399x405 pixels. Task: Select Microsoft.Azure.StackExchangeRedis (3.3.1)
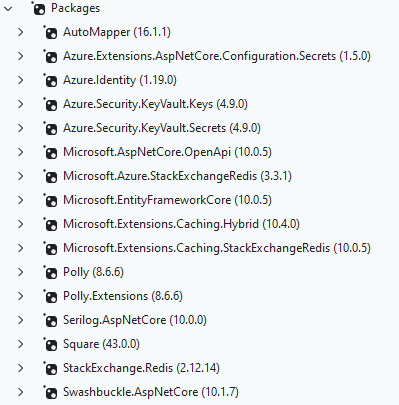[177, 176]
